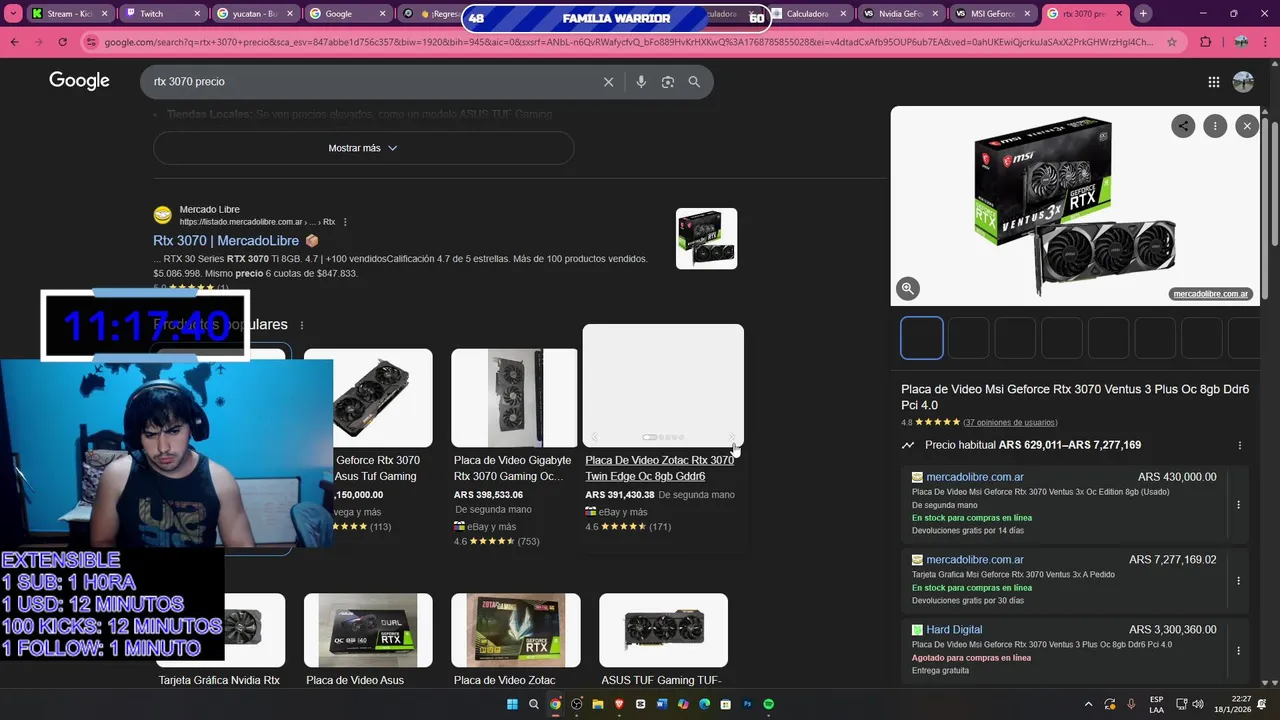Open OBS Studio from taskbar
This screenshot has width=1280, height=720.
[577, 704]
